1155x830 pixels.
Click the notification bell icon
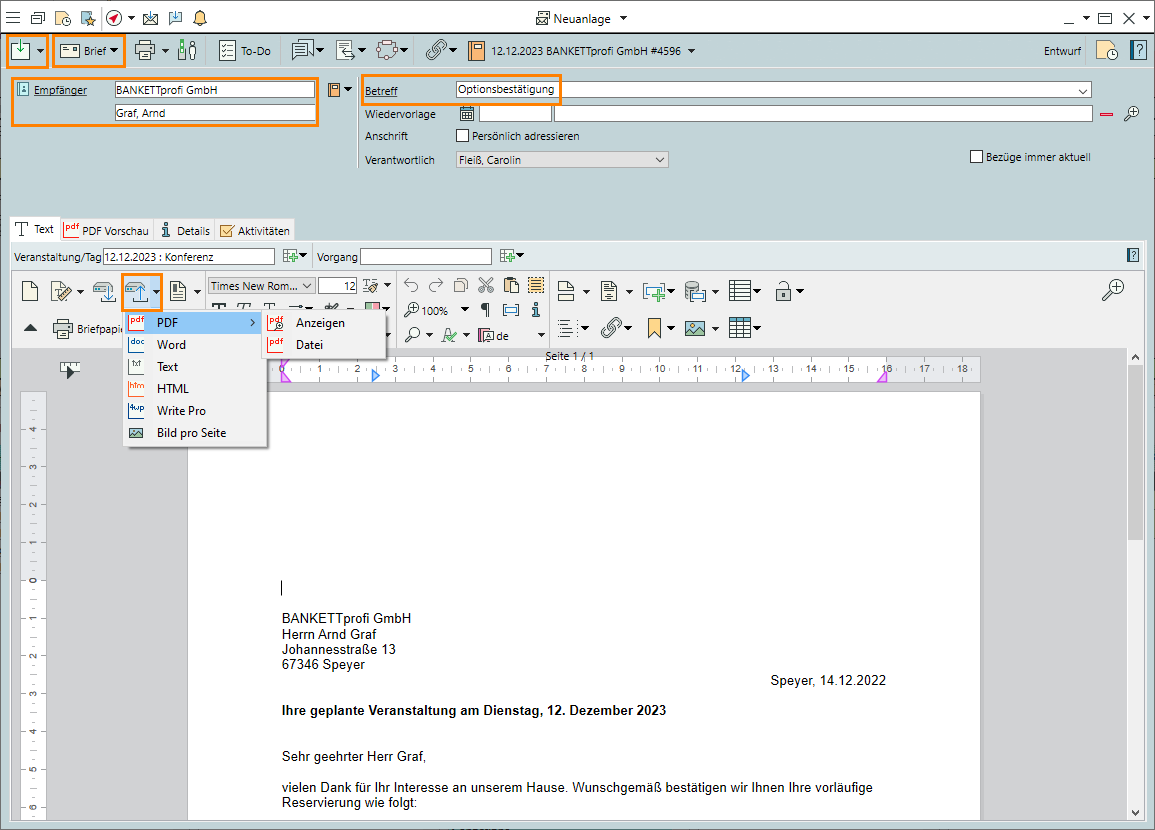coord(200,18)
